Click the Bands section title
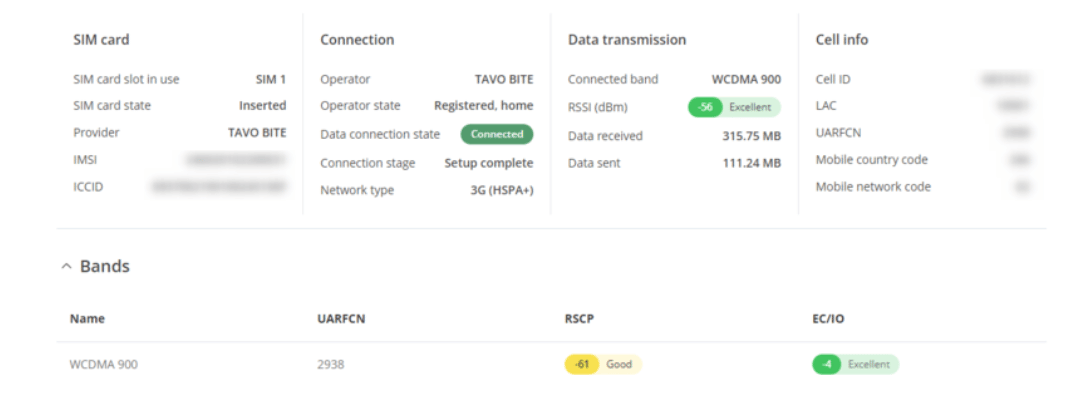 (105, 267)
